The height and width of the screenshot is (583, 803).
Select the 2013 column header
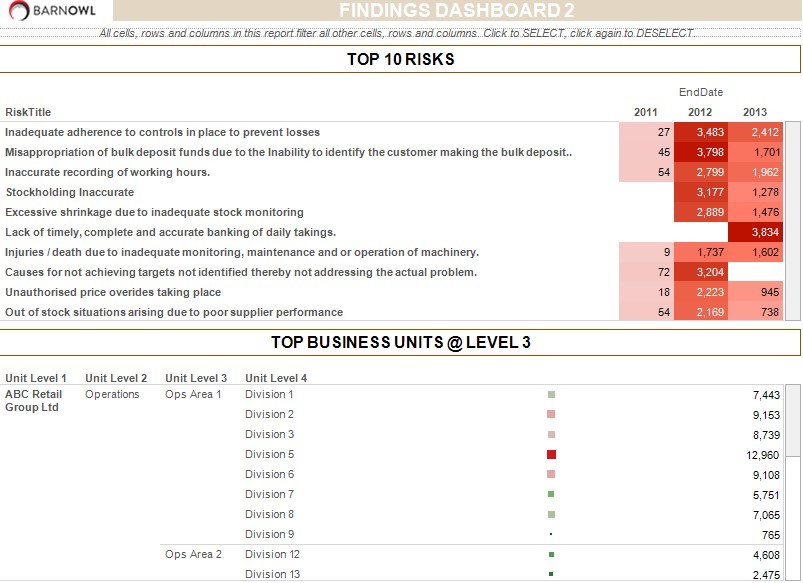pos(755,112)
